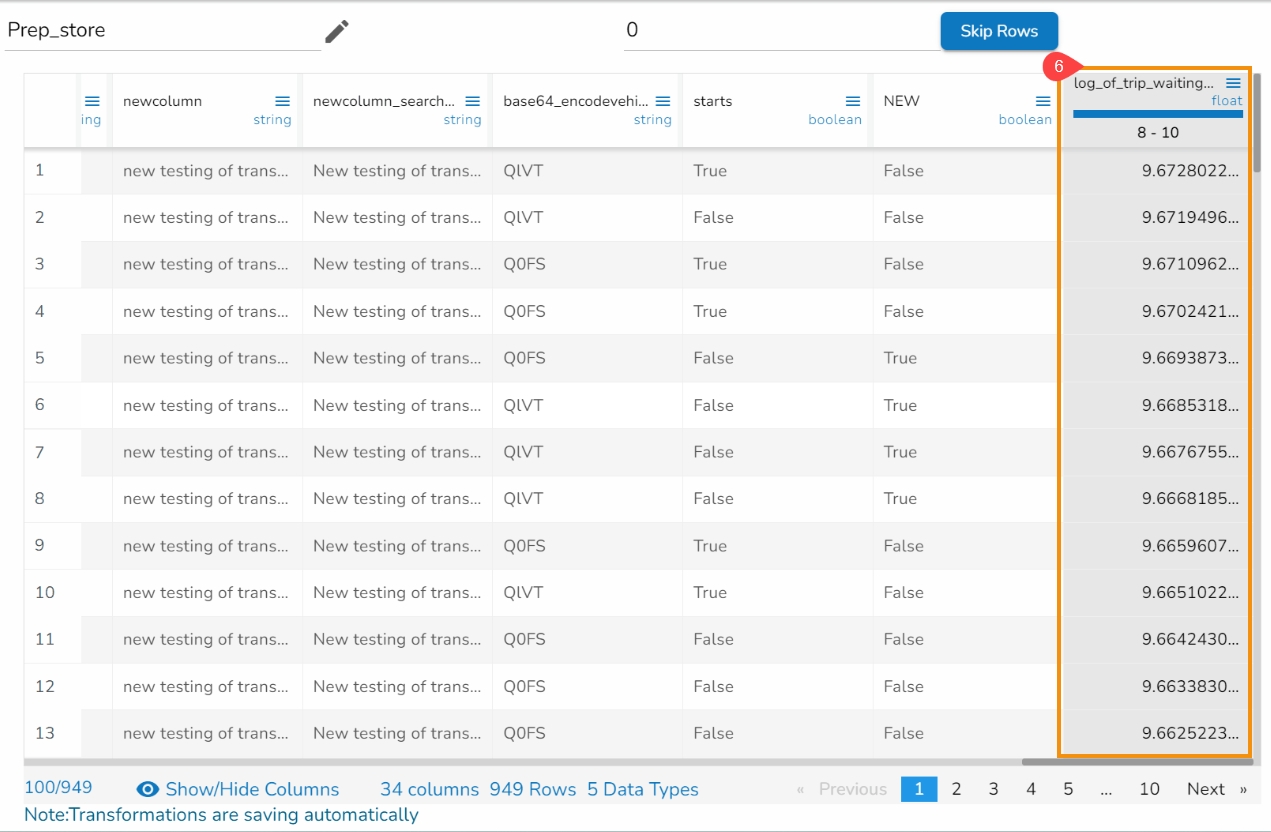Open the log_of_trip_waiting column menu icon
The width and height of the screenshot is (1271, 832).
[x=1233, y=83]
